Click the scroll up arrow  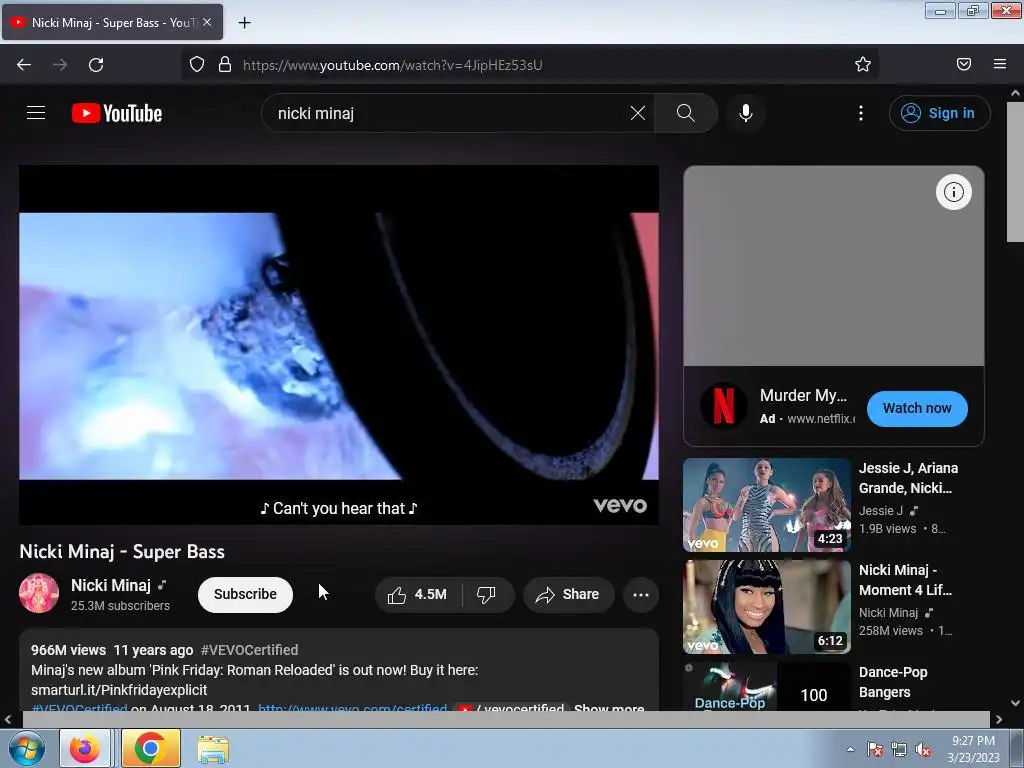click(x=1015, y=93)
